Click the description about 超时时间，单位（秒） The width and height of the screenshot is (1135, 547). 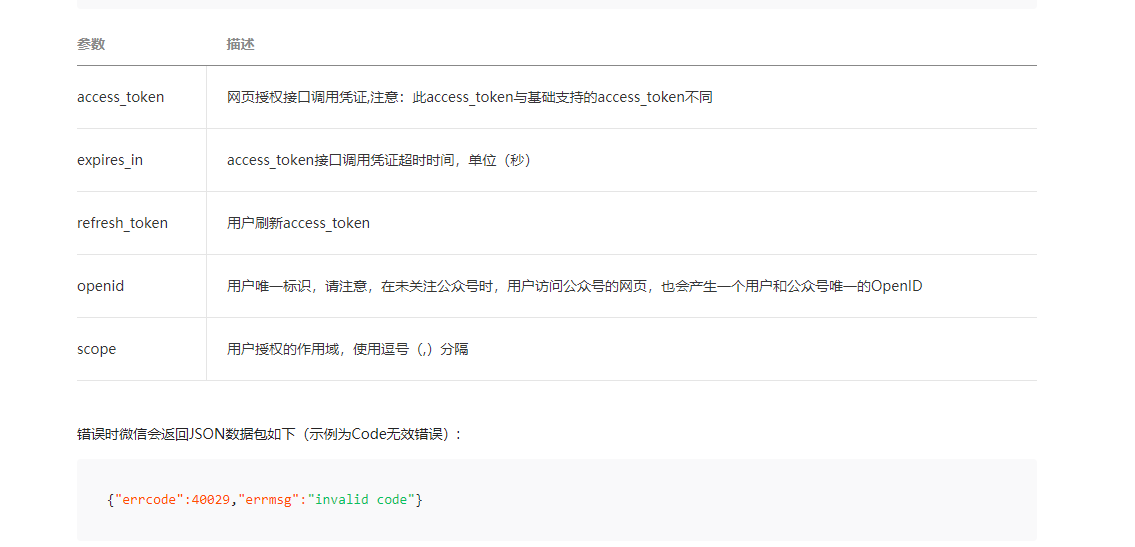coord(379,160)
